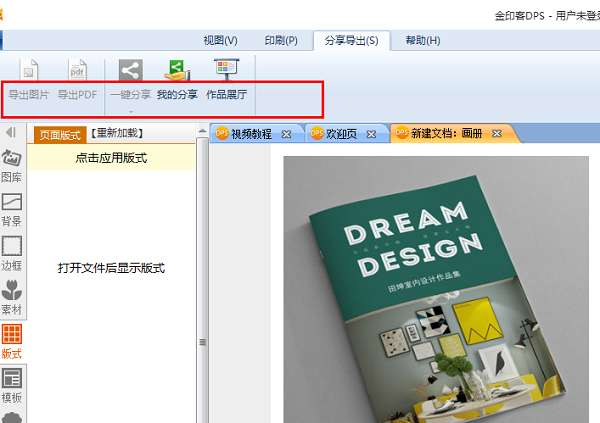Switch to the 欢迎页 document tab

tap(342, 134)
